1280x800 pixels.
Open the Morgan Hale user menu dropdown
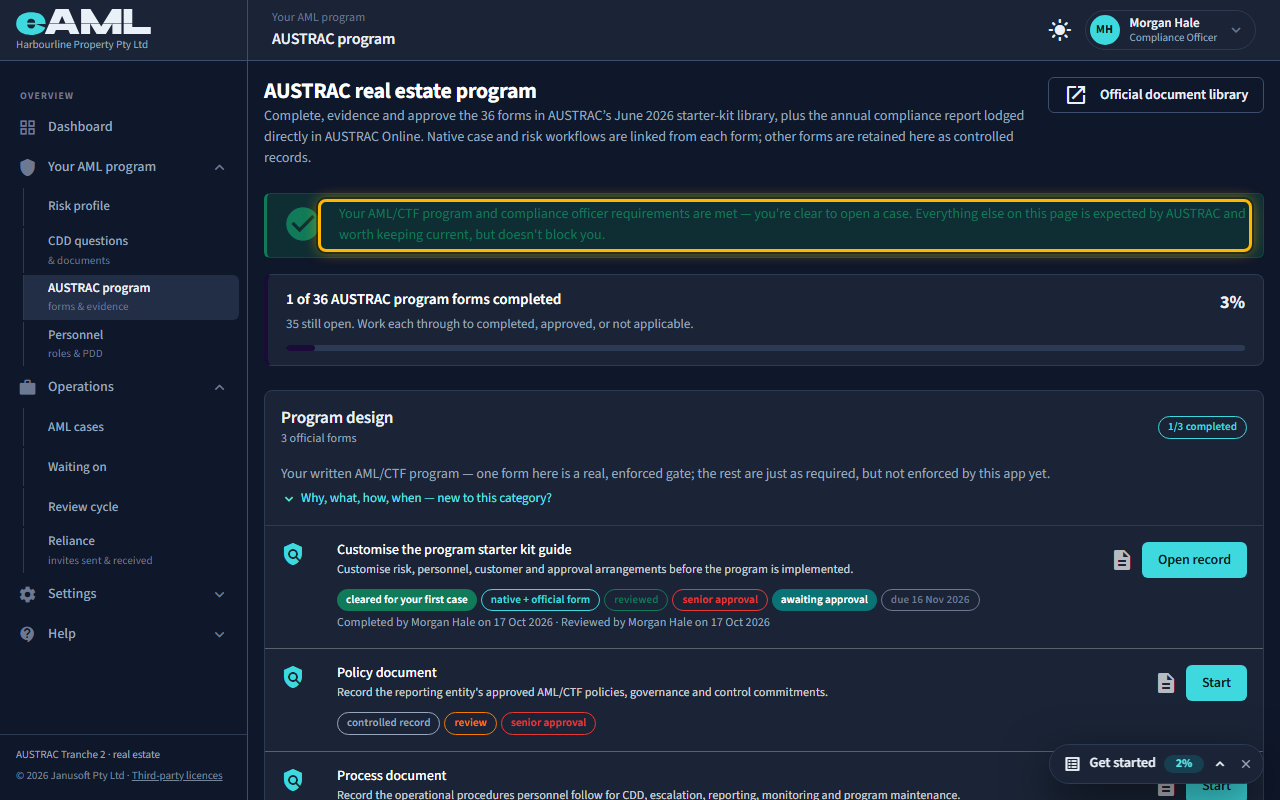coord(1236,30)
